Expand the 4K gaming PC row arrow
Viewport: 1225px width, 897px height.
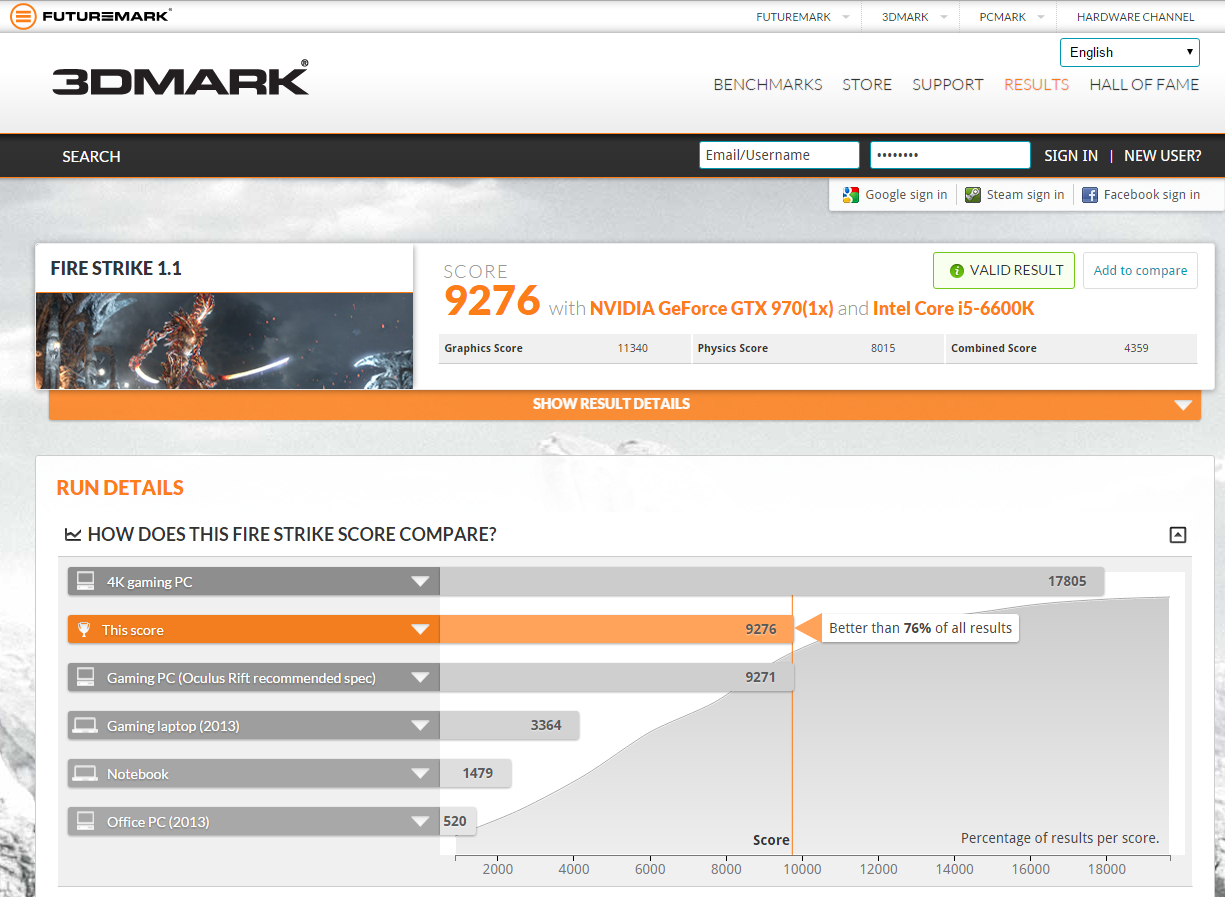[x=420, y=582]
